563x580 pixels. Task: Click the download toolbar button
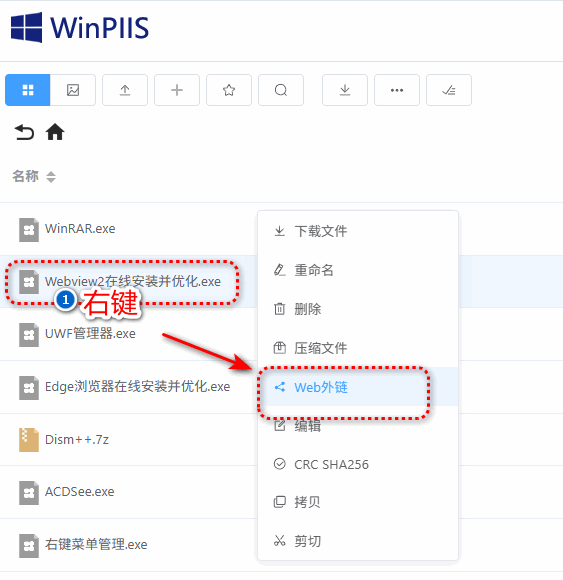(345, 90)
